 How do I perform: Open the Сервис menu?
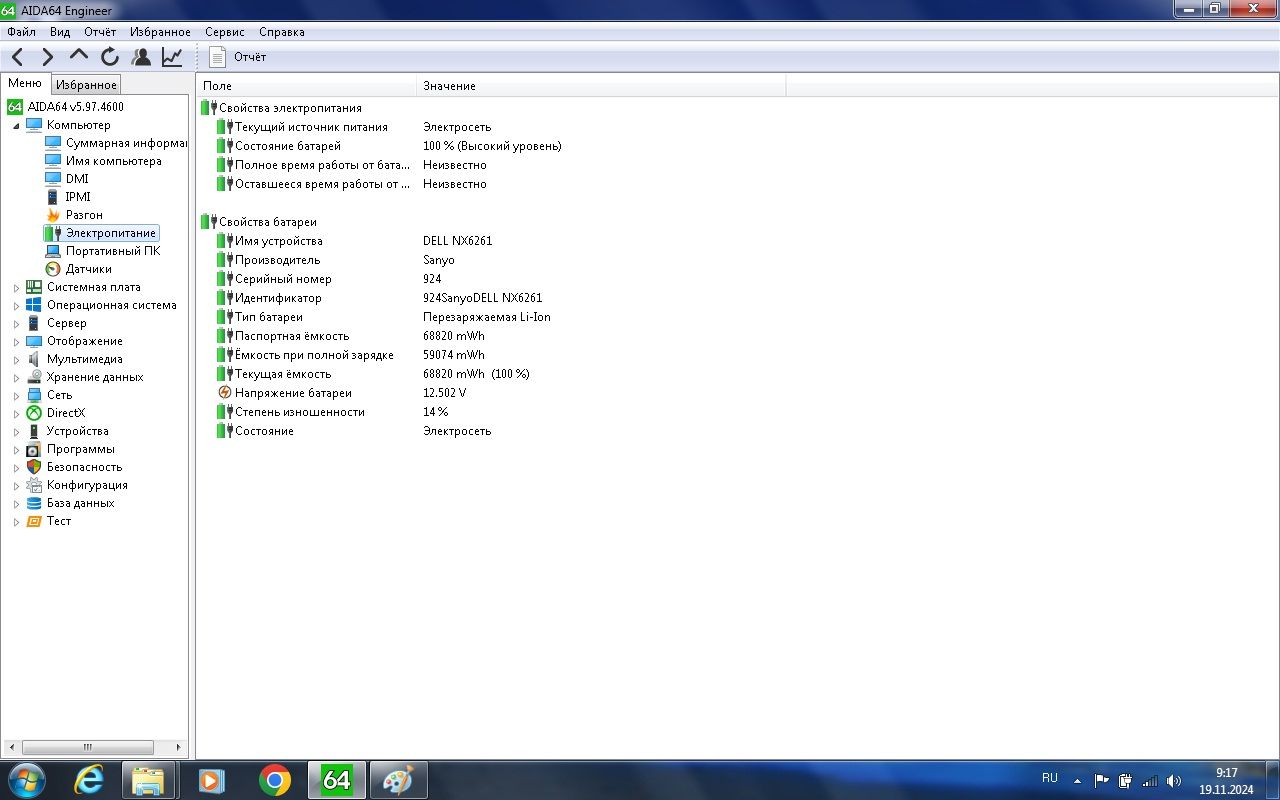(224, 32)
